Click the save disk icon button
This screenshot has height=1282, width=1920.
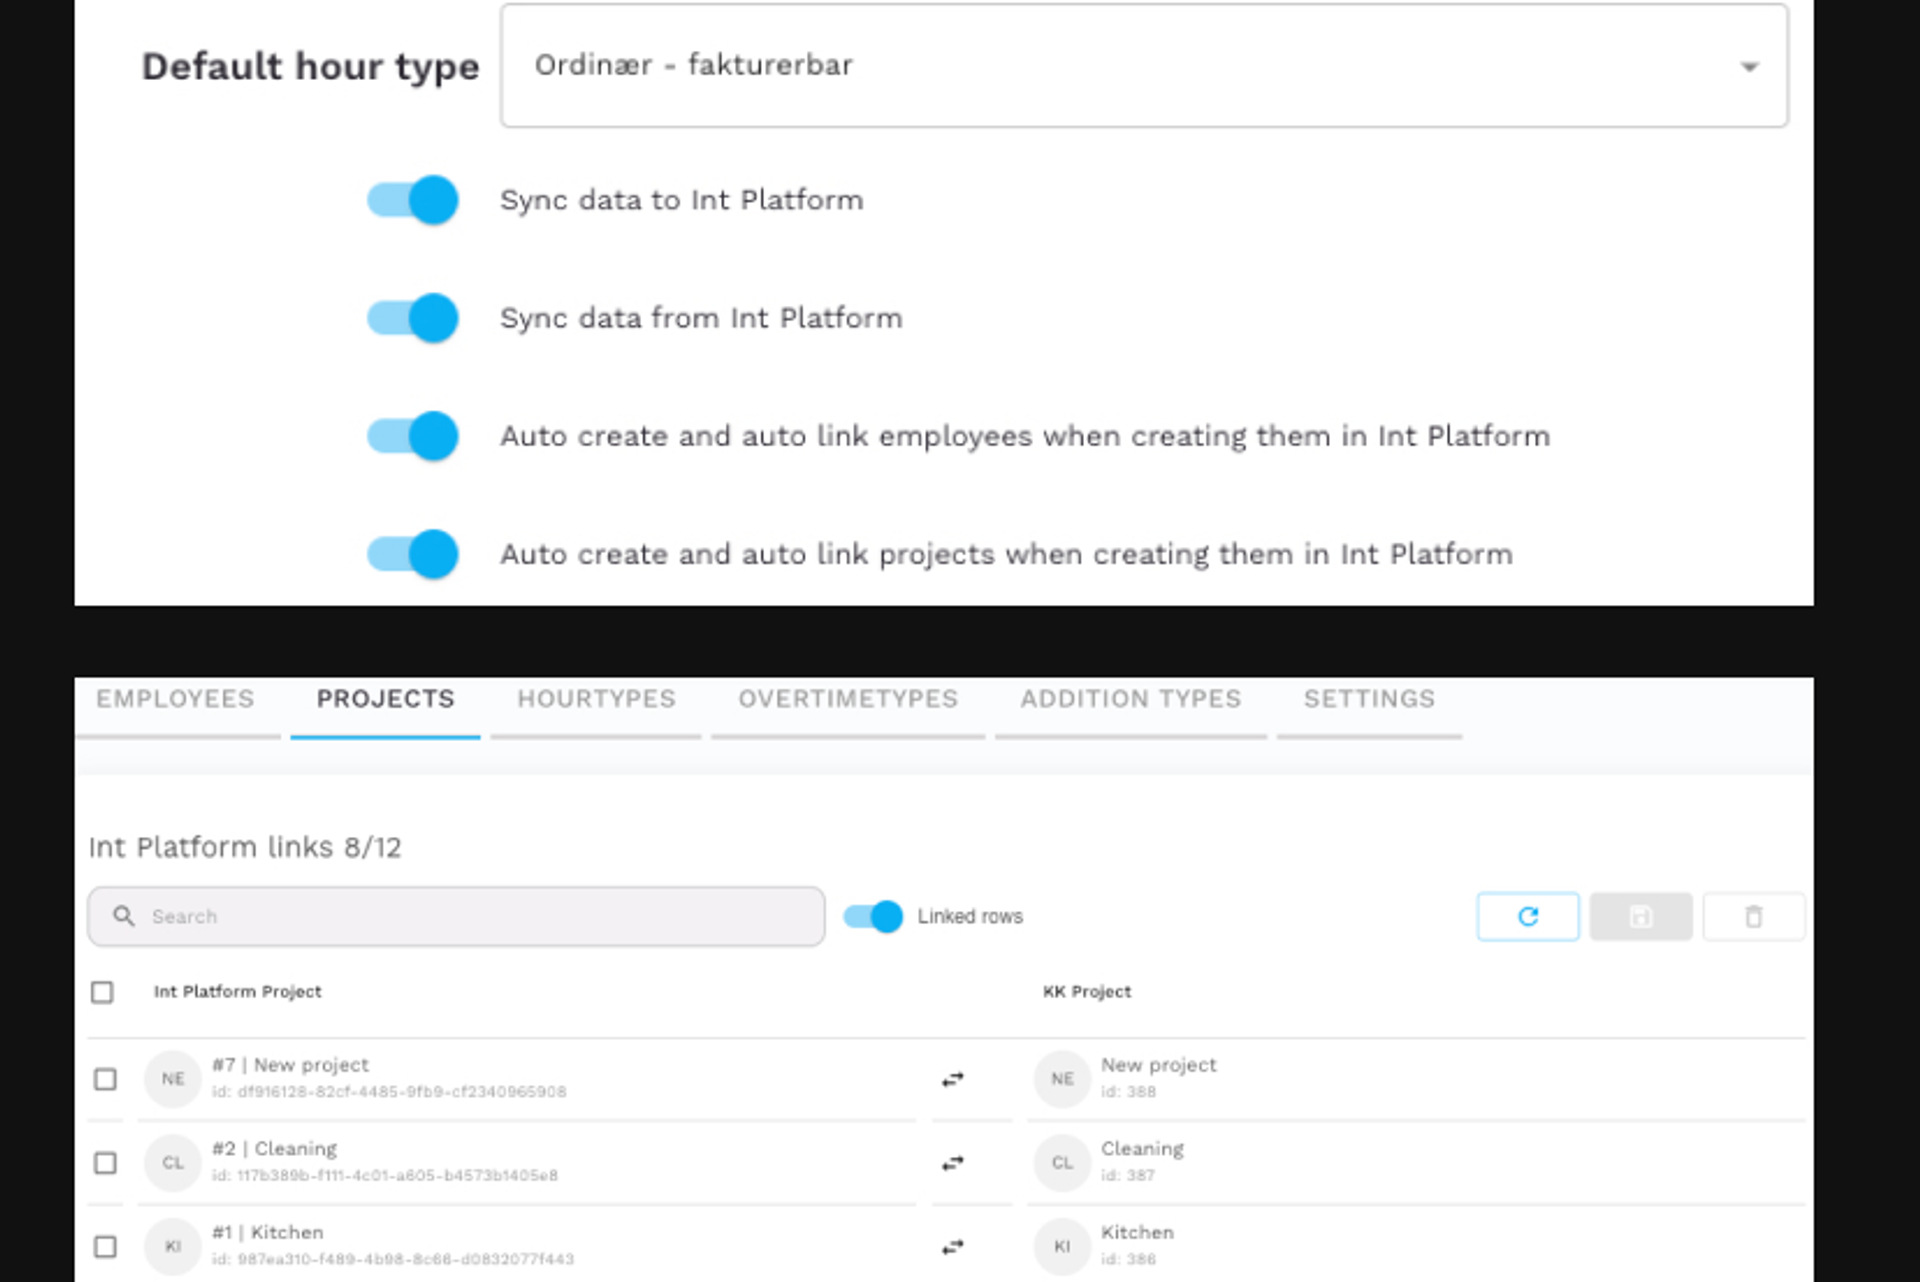pyautogui.click(x=1640, y=916)
